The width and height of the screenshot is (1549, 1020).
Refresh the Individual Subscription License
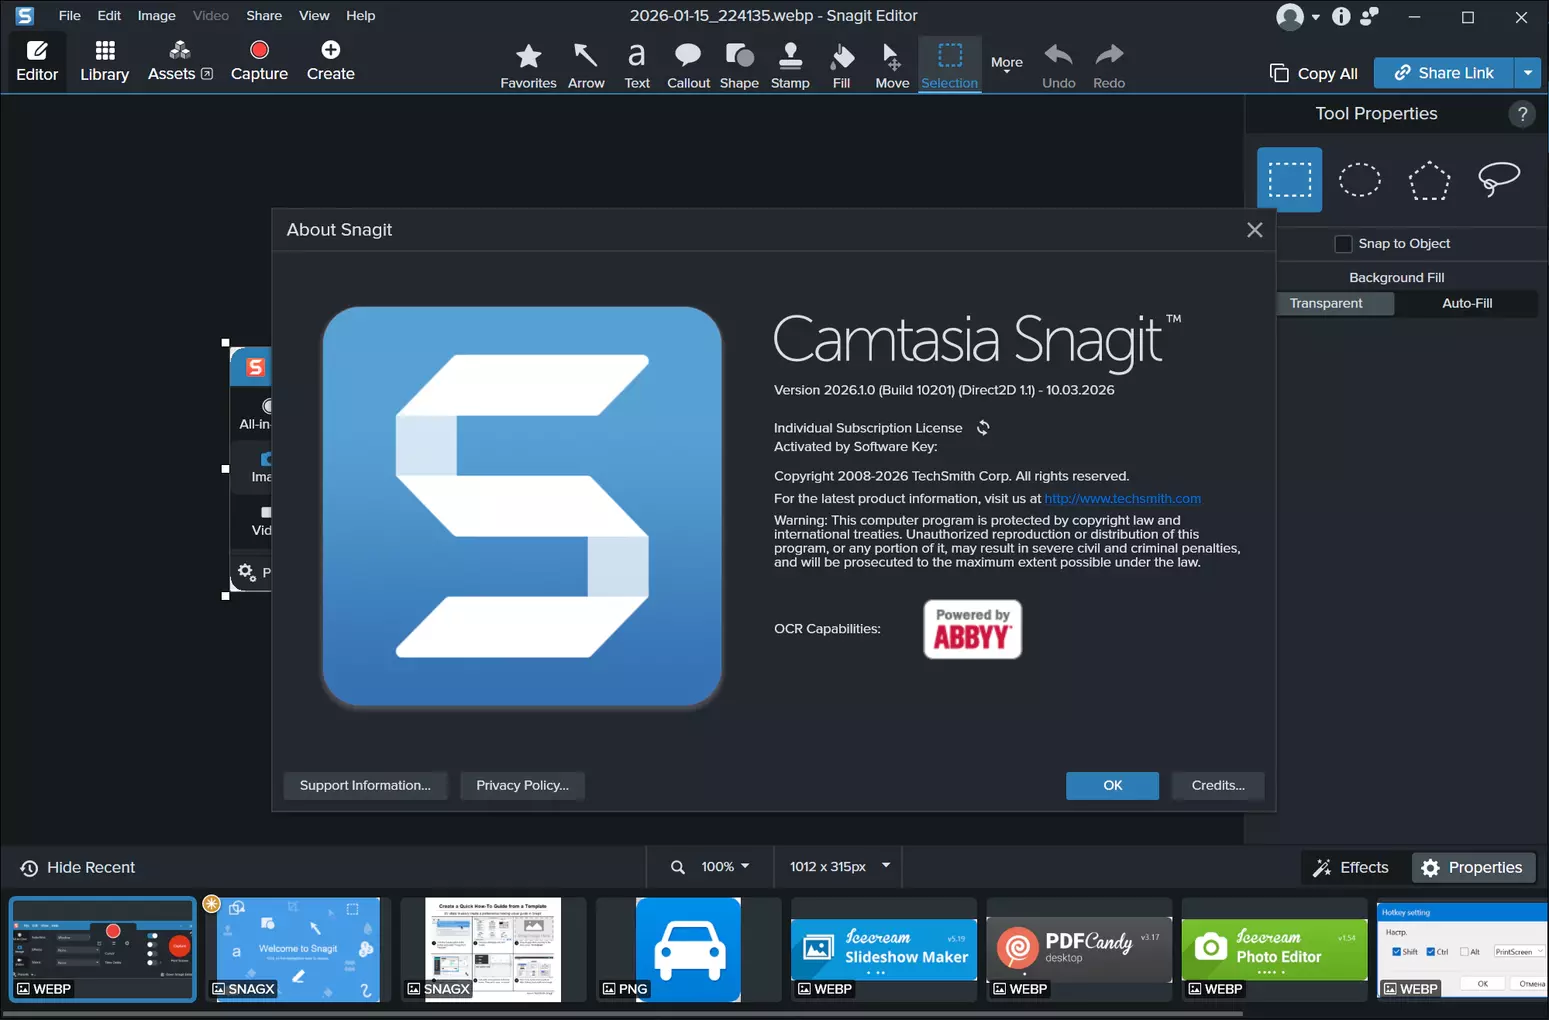click(x=983, y=428)
